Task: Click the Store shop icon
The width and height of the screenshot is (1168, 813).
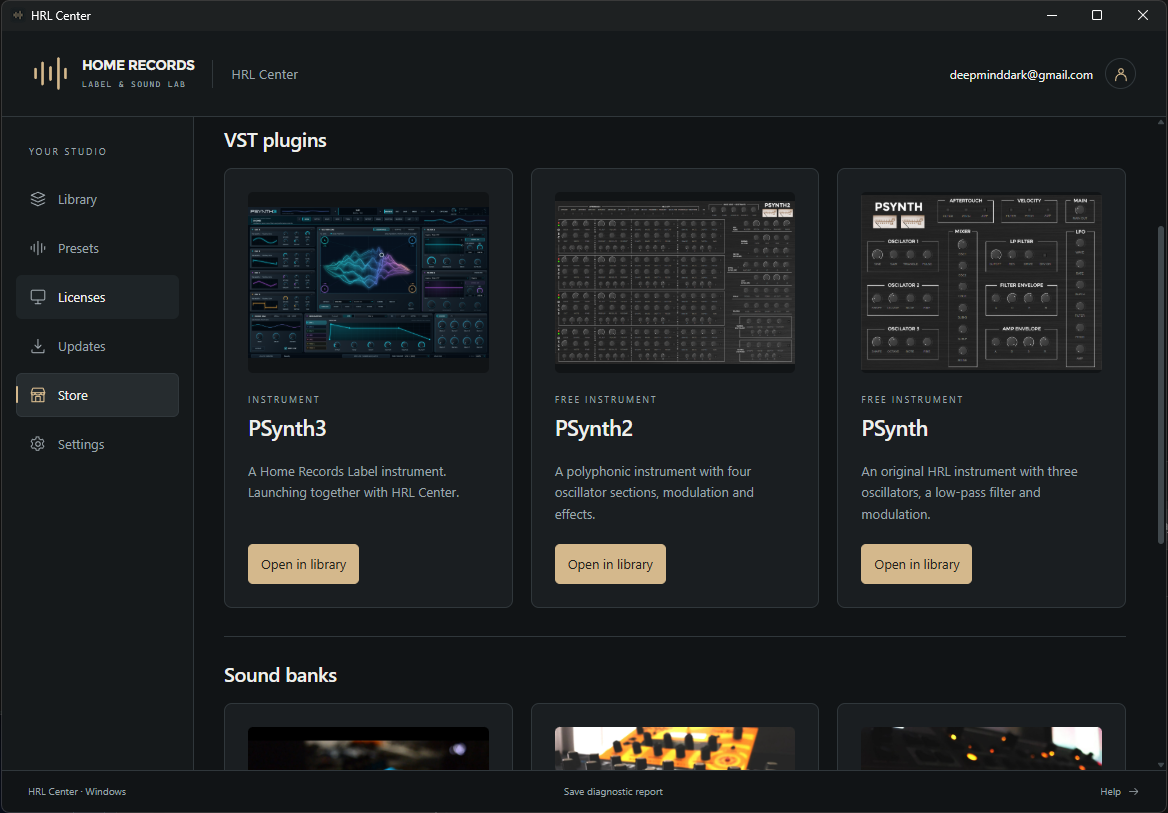Action: [37, 395]
